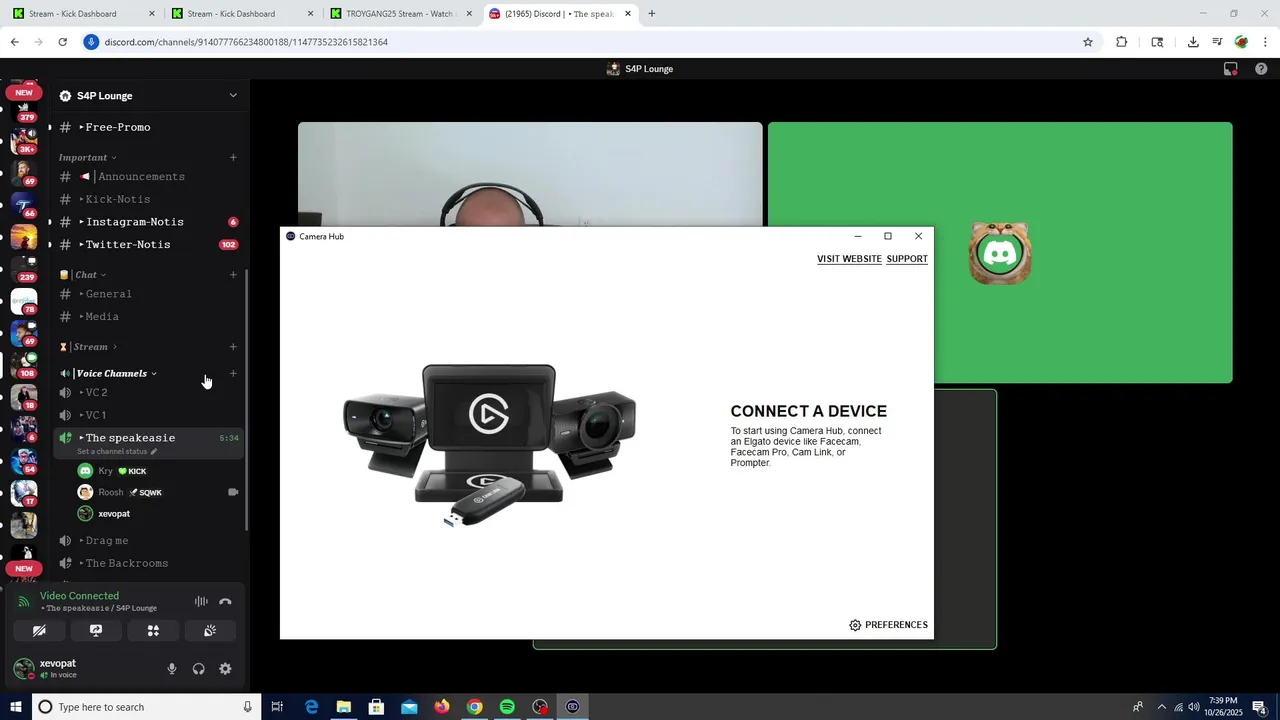Screen dimensions: 1280x720
Task: Switch to second Stream - Kick Dashboard tab
Action: 241,14
